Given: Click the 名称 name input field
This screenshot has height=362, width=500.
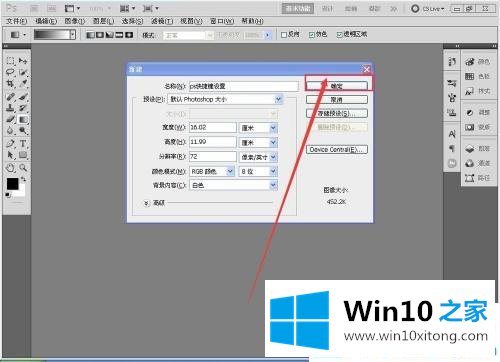Looking at the screenshot, I should tap(244, 86).
